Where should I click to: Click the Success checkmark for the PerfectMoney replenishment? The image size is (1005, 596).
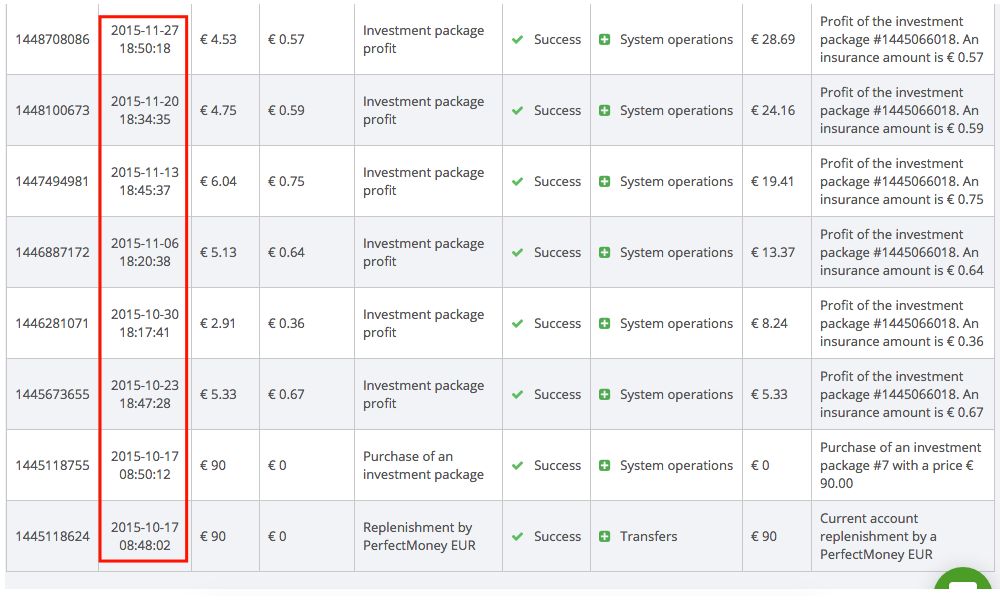coord(517,537)
